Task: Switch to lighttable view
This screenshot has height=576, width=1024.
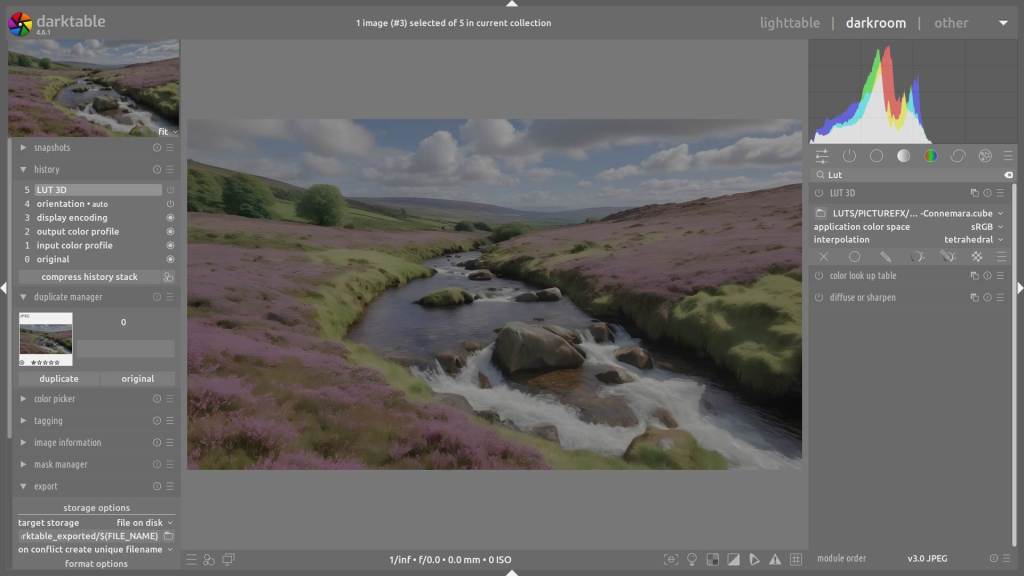Action: pyautogui.click(x=790, y=23)
